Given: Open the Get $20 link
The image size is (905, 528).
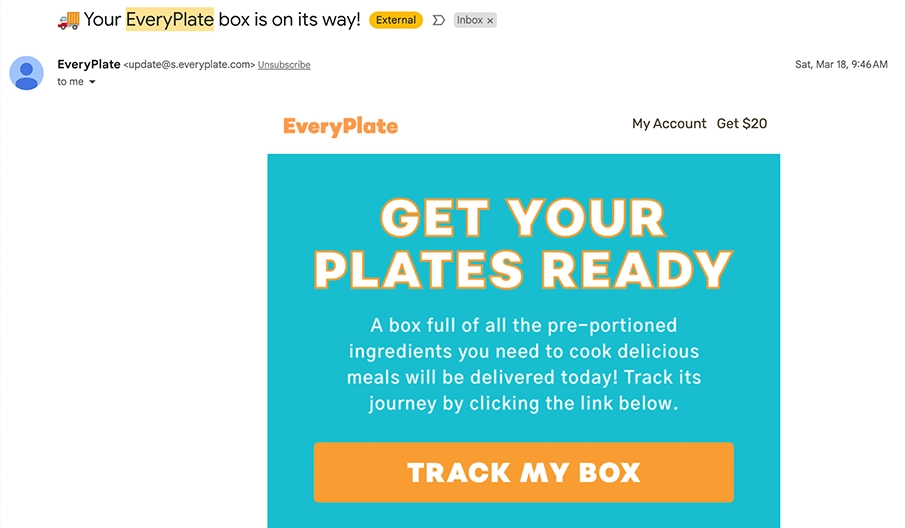Looking at the screenshot, I should [x=742, y=123].
